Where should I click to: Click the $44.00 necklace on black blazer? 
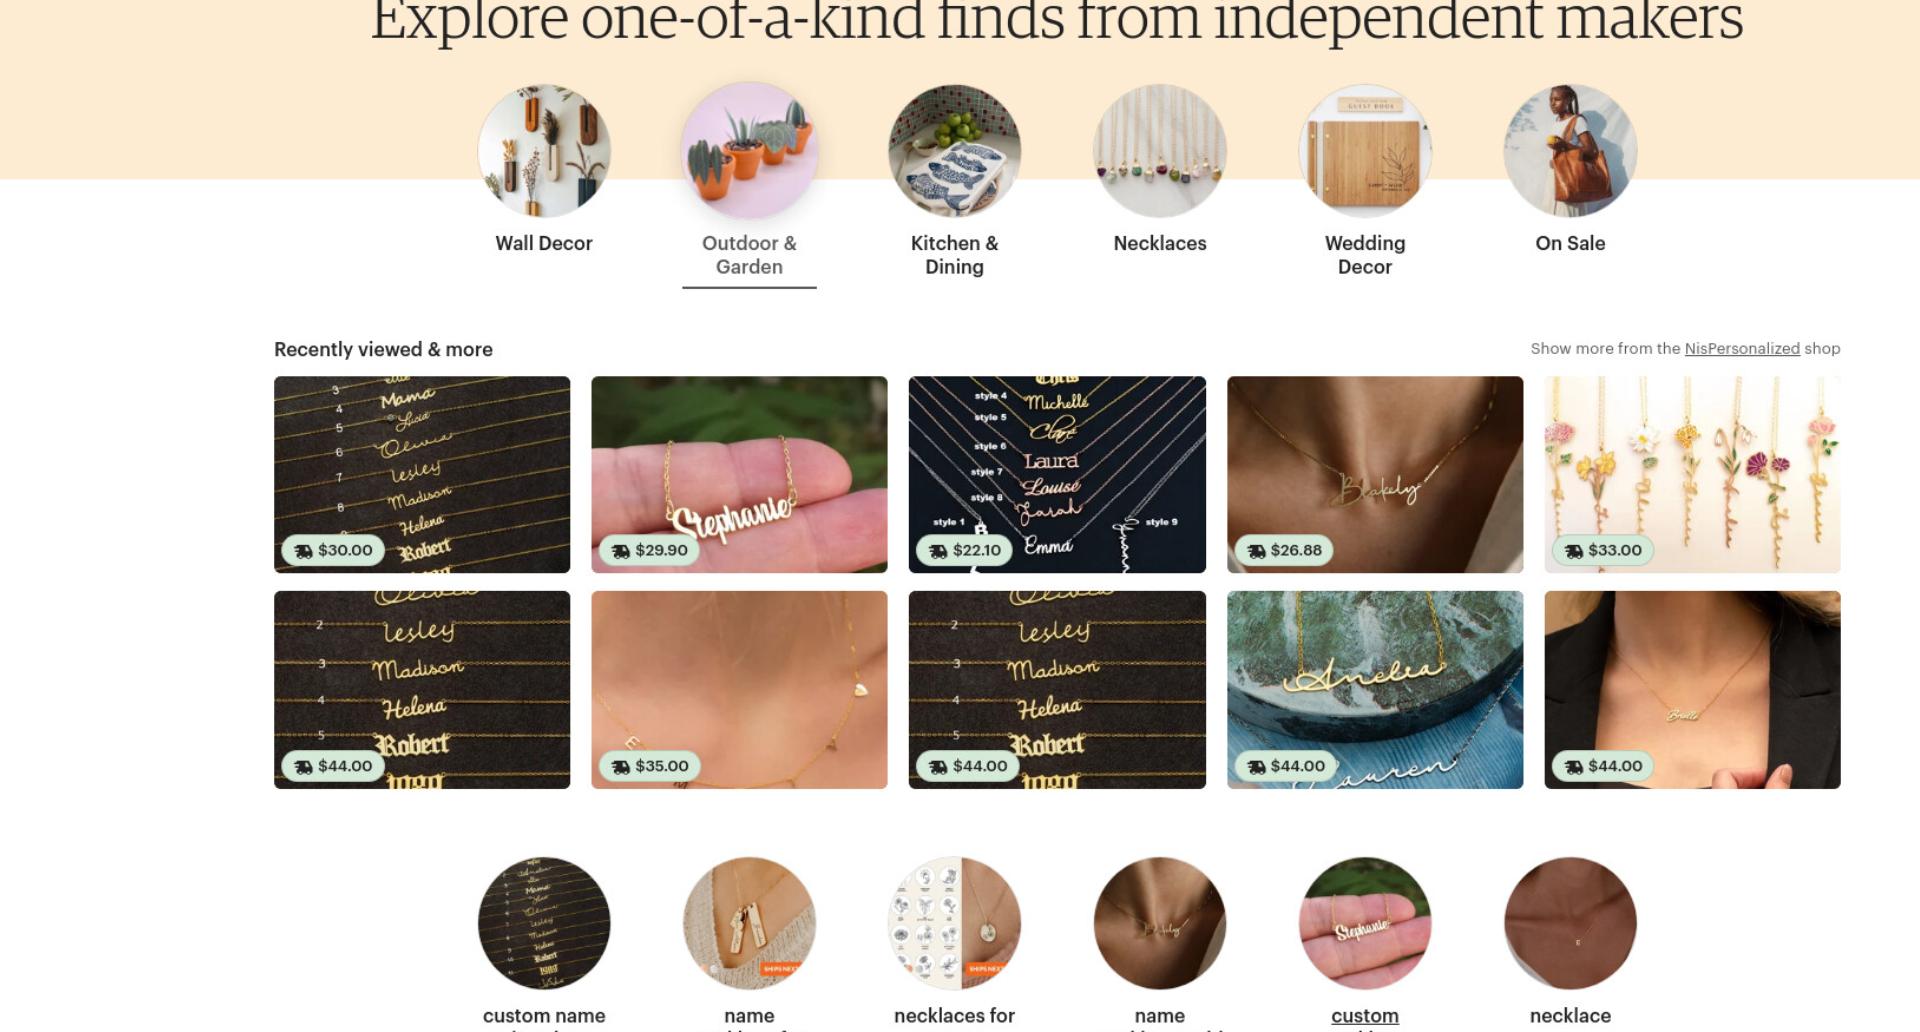point(1692,689)
